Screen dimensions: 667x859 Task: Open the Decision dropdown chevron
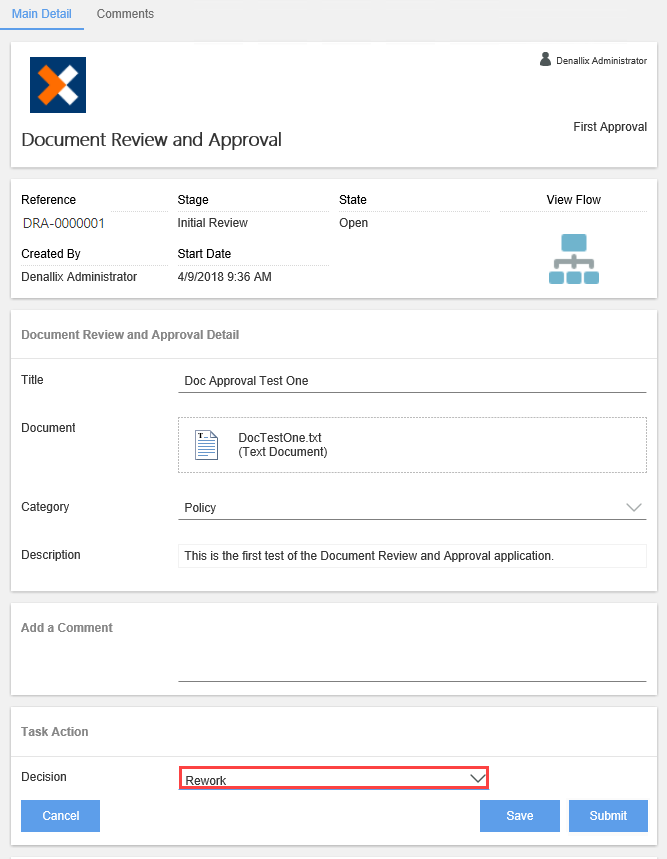tap(477, 778)
